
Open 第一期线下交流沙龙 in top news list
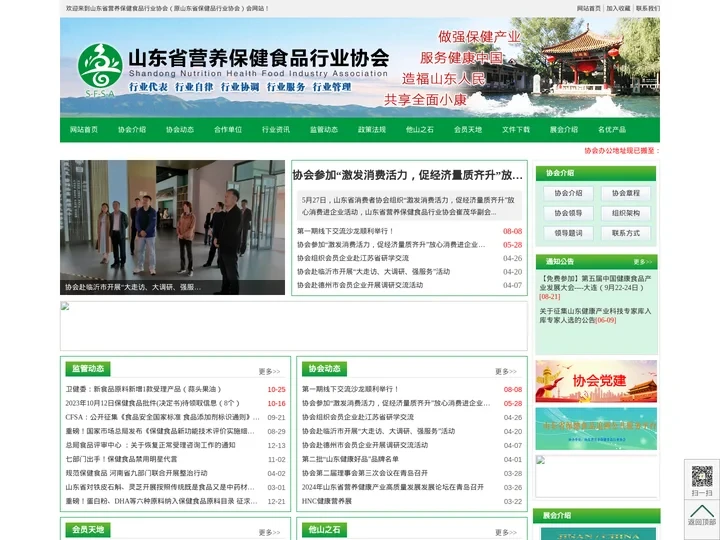click(x=345, y=231)
